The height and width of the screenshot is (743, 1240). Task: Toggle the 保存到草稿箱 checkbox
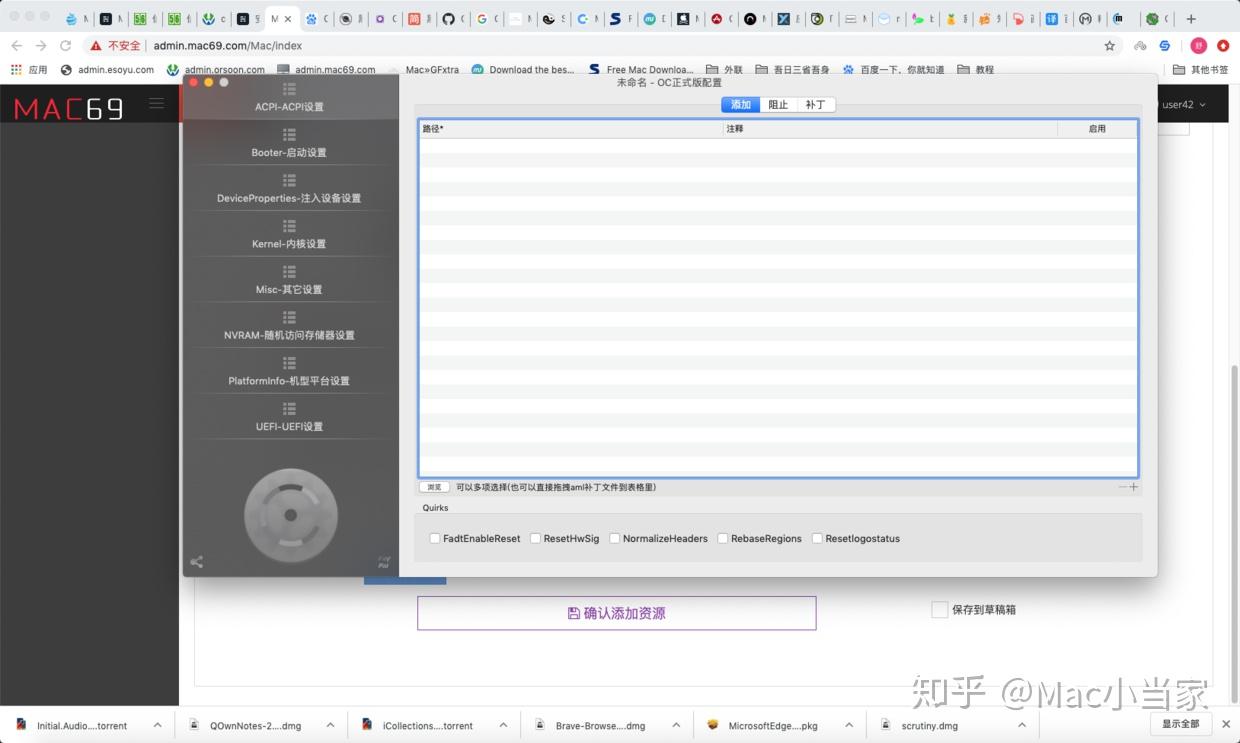click(939, 609)
